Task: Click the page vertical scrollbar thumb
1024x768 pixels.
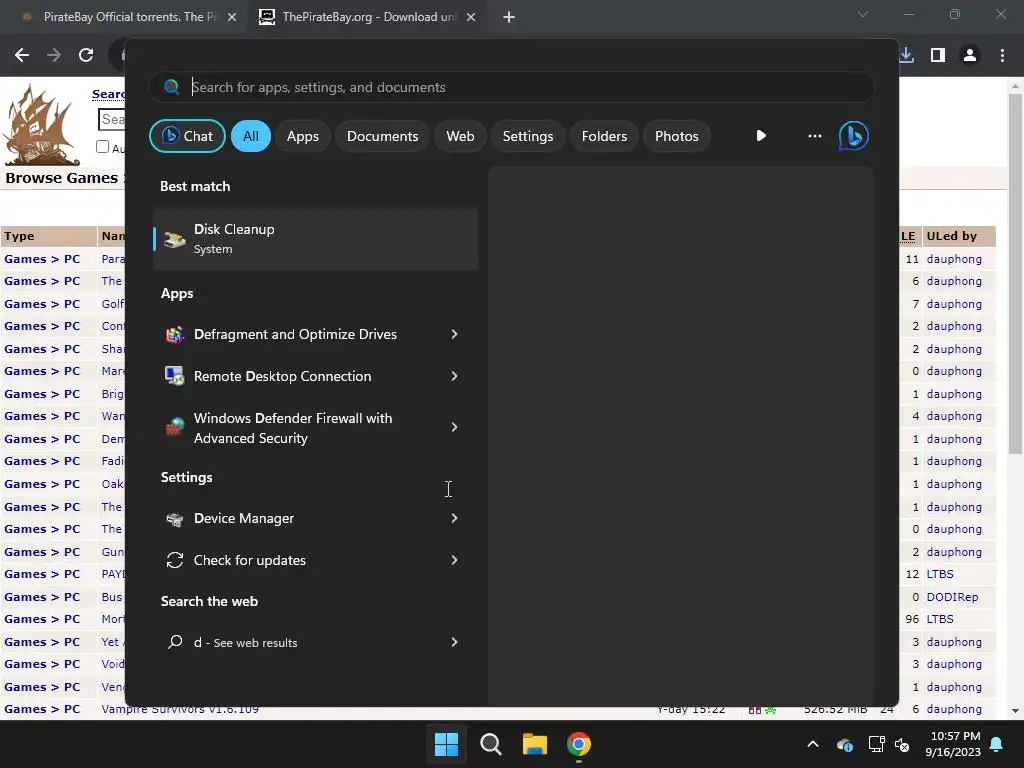Action: click(x=1015, y=273)
